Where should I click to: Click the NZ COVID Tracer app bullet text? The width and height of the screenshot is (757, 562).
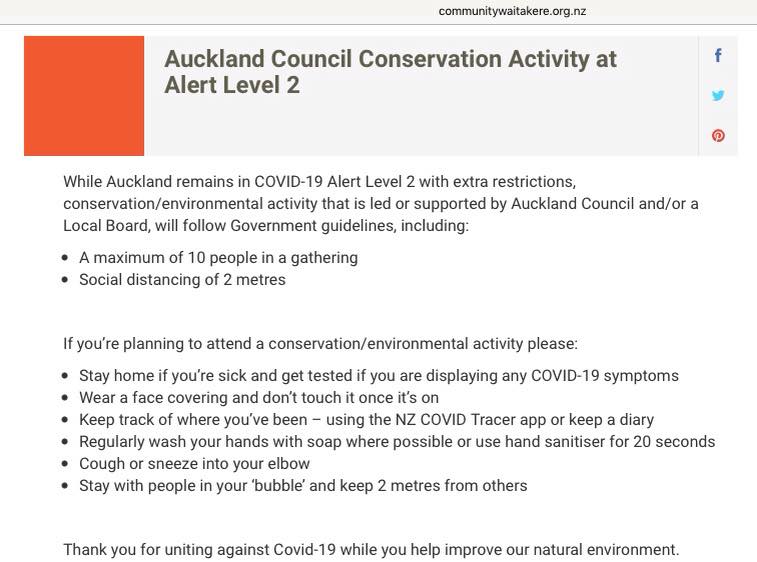pyautogui.click(x=366, y=420)
